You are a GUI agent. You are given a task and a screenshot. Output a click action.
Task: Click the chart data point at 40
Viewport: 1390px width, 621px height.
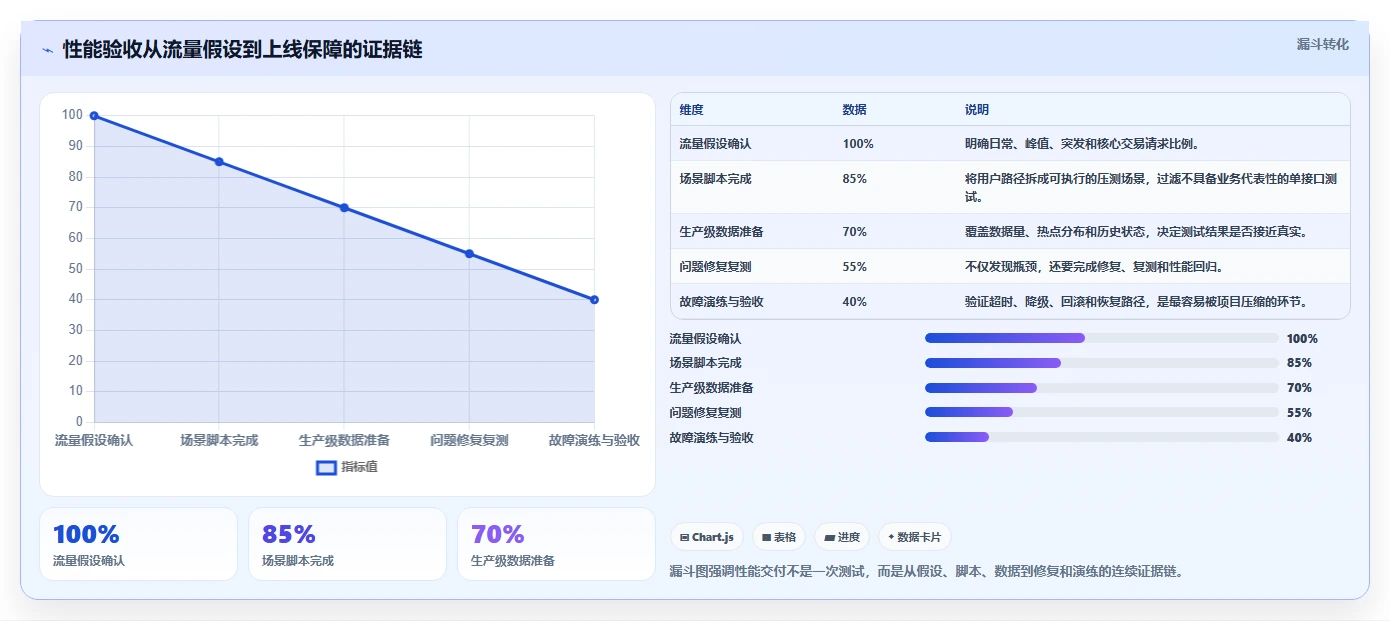[x=594, y=300]
